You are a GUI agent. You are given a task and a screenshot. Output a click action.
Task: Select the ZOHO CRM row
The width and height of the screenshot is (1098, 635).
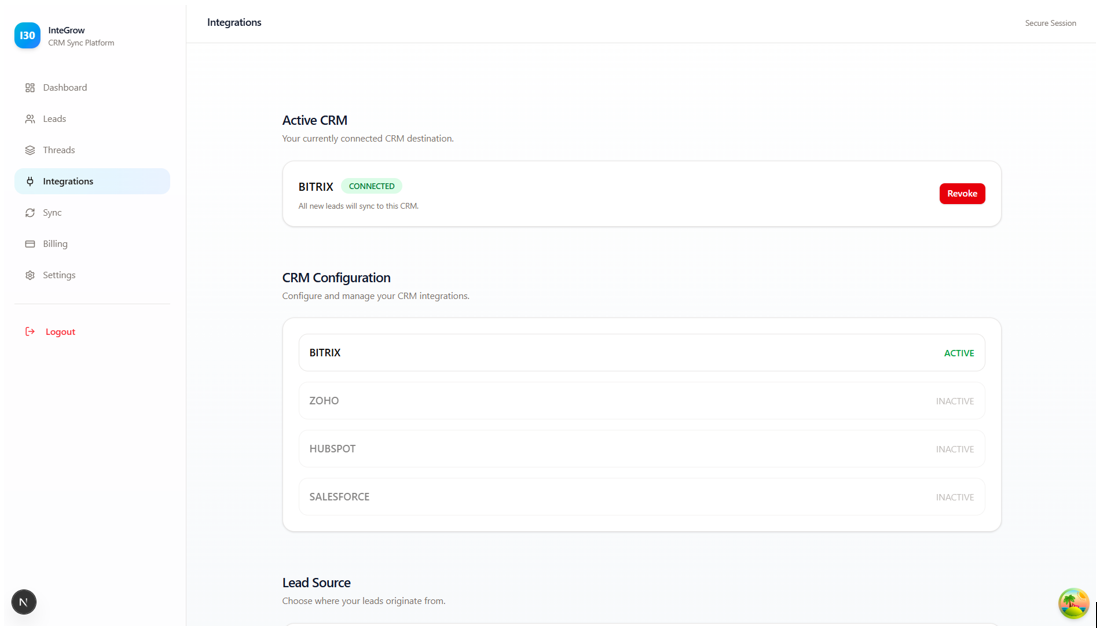[641, 401]
